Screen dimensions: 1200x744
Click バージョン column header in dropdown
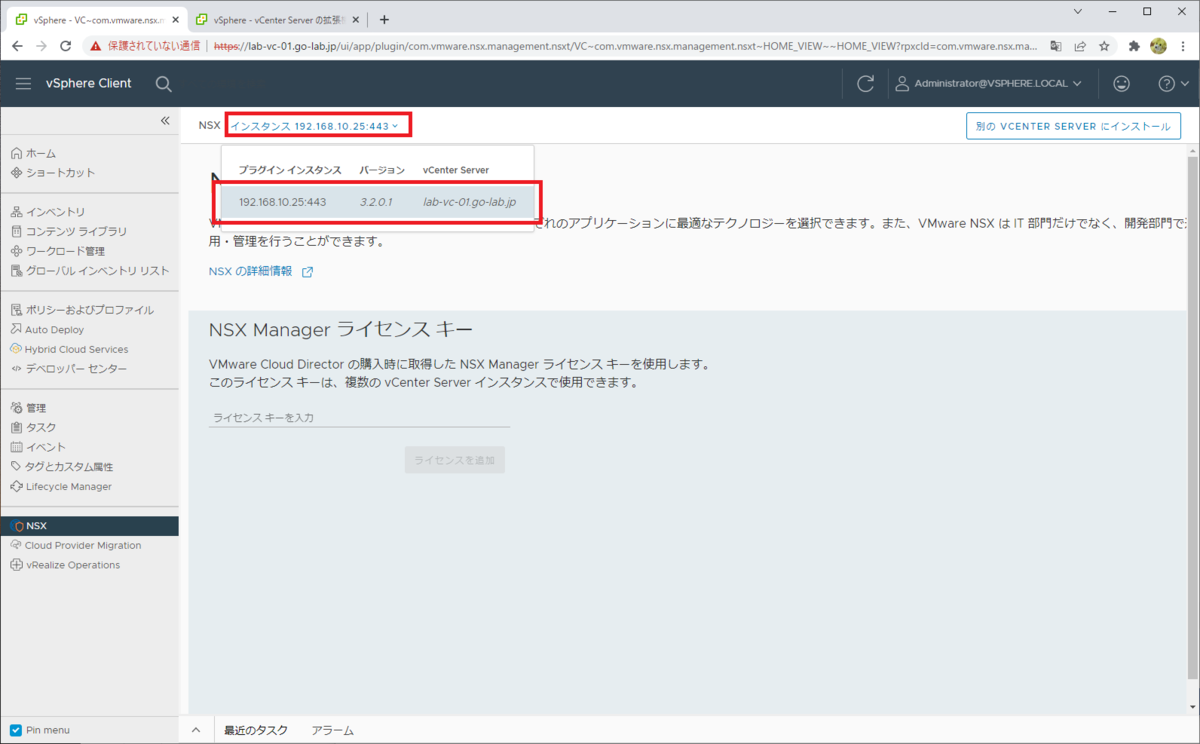pos(382,170)
